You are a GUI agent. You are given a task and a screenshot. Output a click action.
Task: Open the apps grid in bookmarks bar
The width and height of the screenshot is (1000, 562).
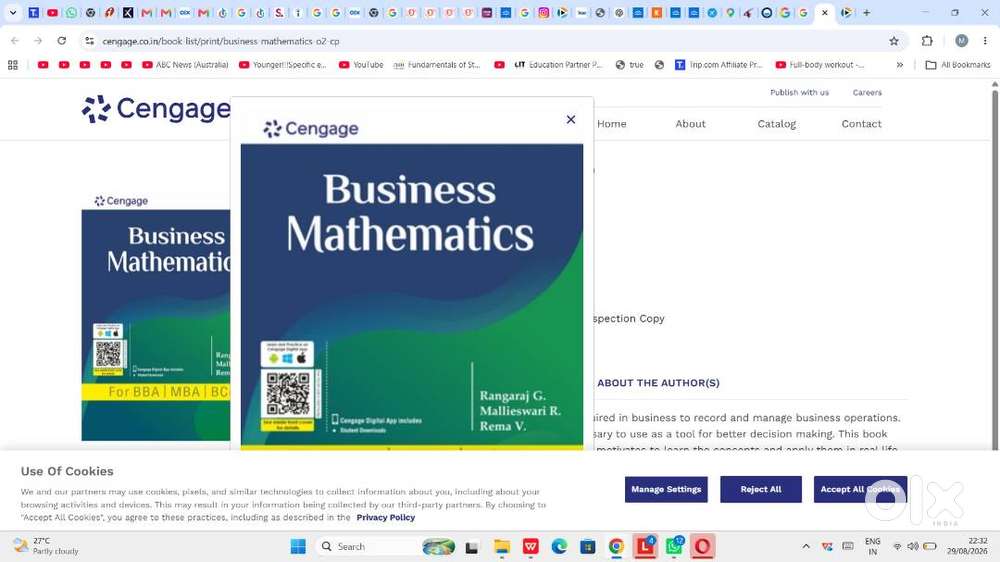click(12, 64)
